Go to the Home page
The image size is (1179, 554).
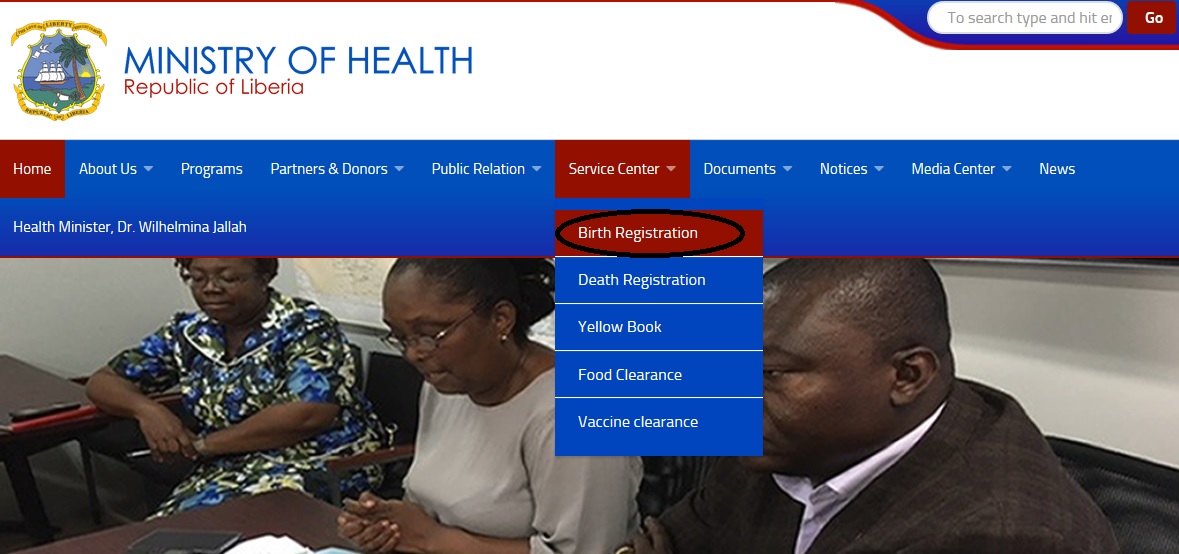click(32, 169)
